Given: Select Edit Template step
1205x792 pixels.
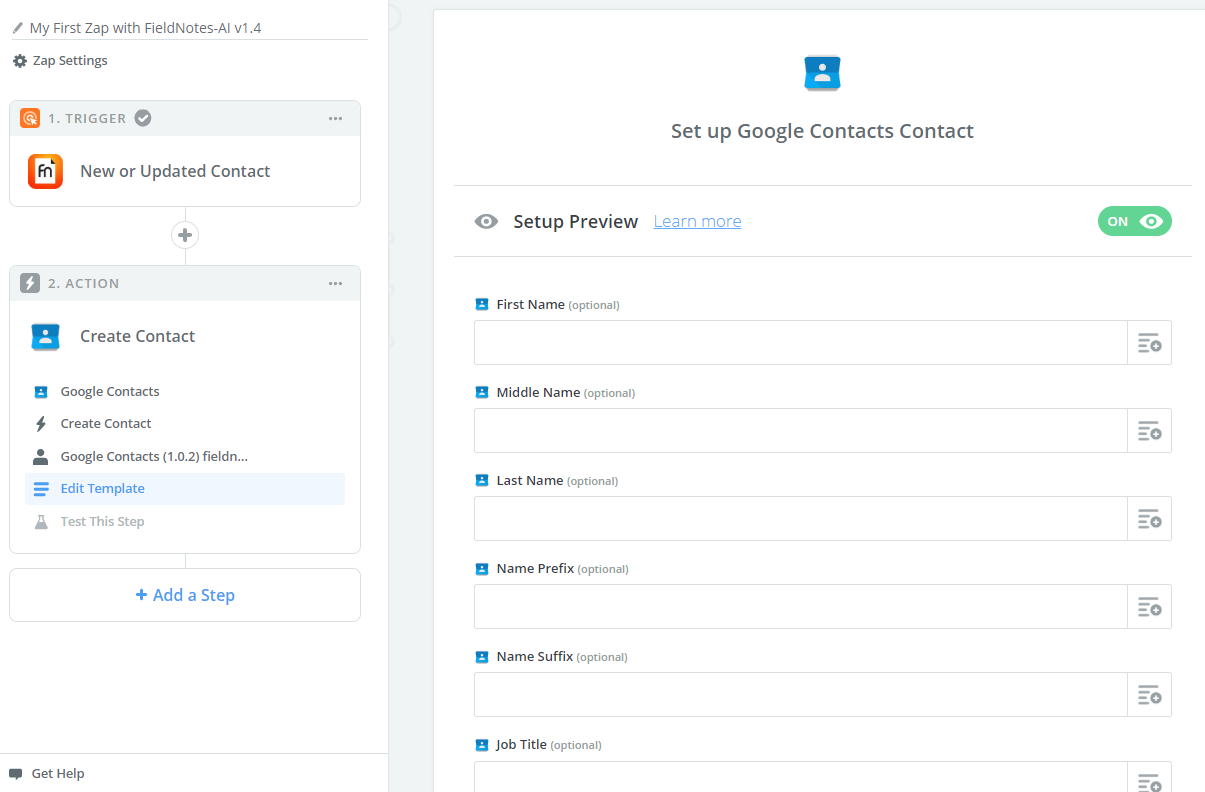Looking at the screenshot, I should tap(185, 489).
